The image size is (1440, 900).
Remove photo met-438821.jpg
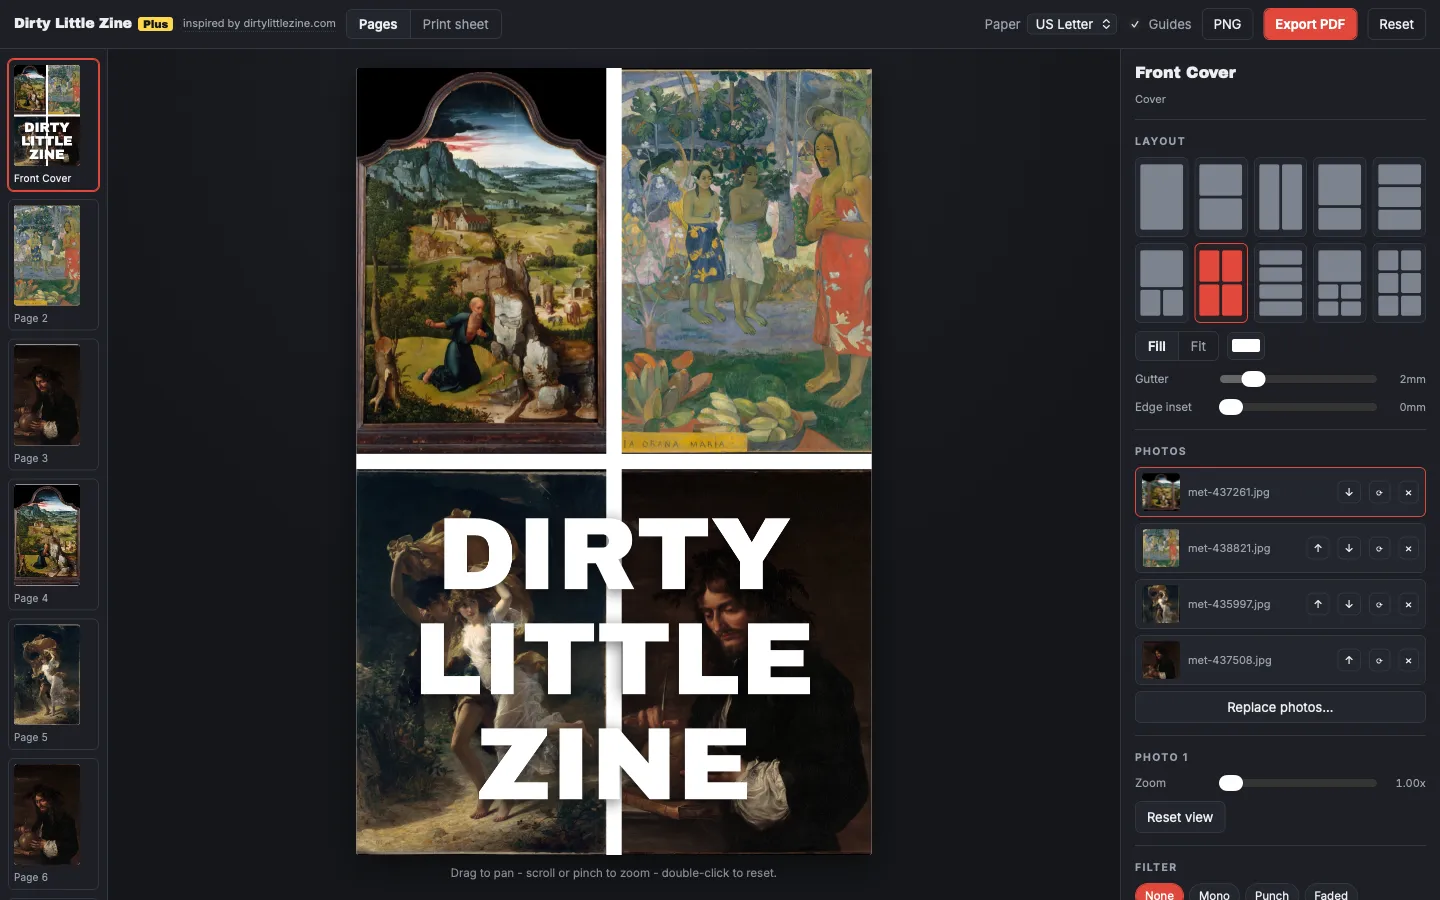pyautogui.click(x=1408, y=548)
